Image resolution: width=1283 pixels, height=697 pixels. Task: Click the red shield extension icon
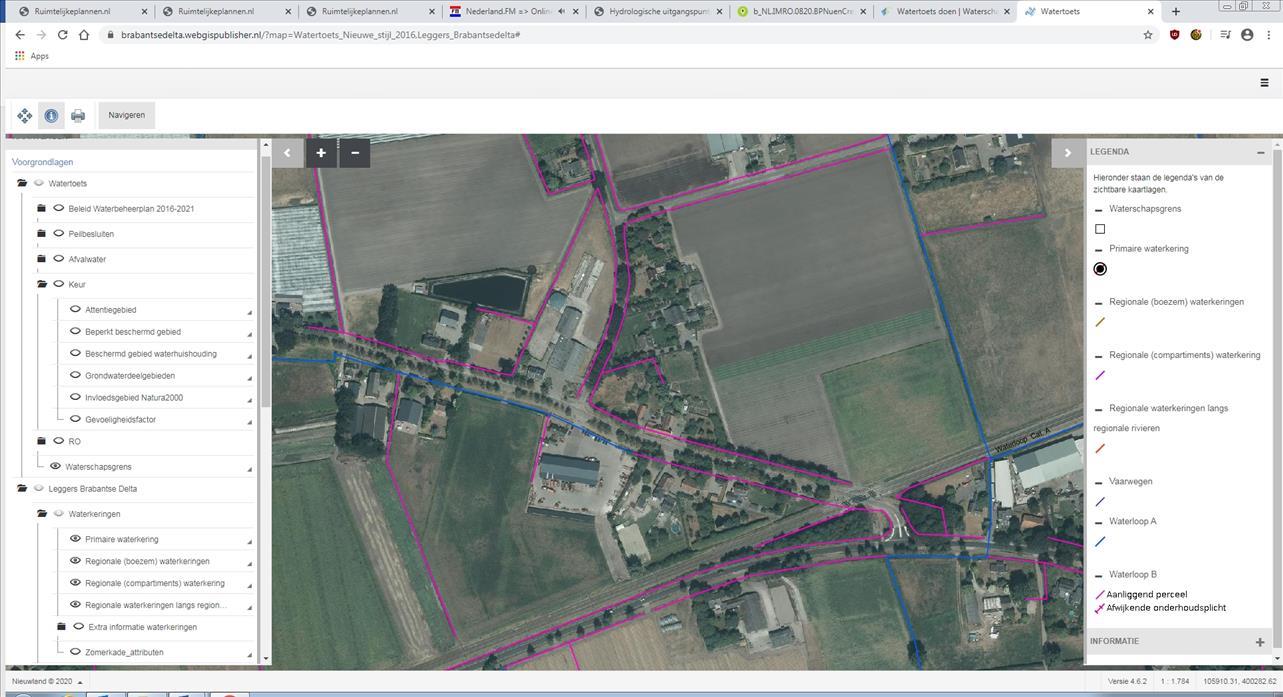point(1175,35)
